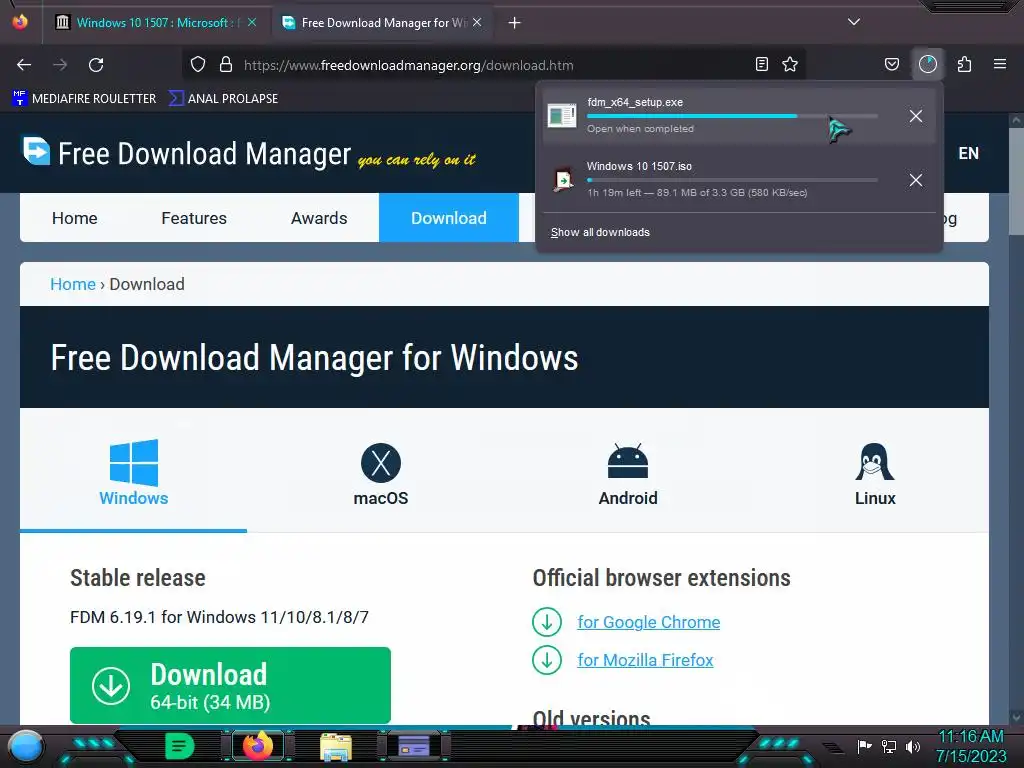Bookmark this page with the star icon
The height and width of the screenshot is (768, 1024).
[x=790, y=64]
